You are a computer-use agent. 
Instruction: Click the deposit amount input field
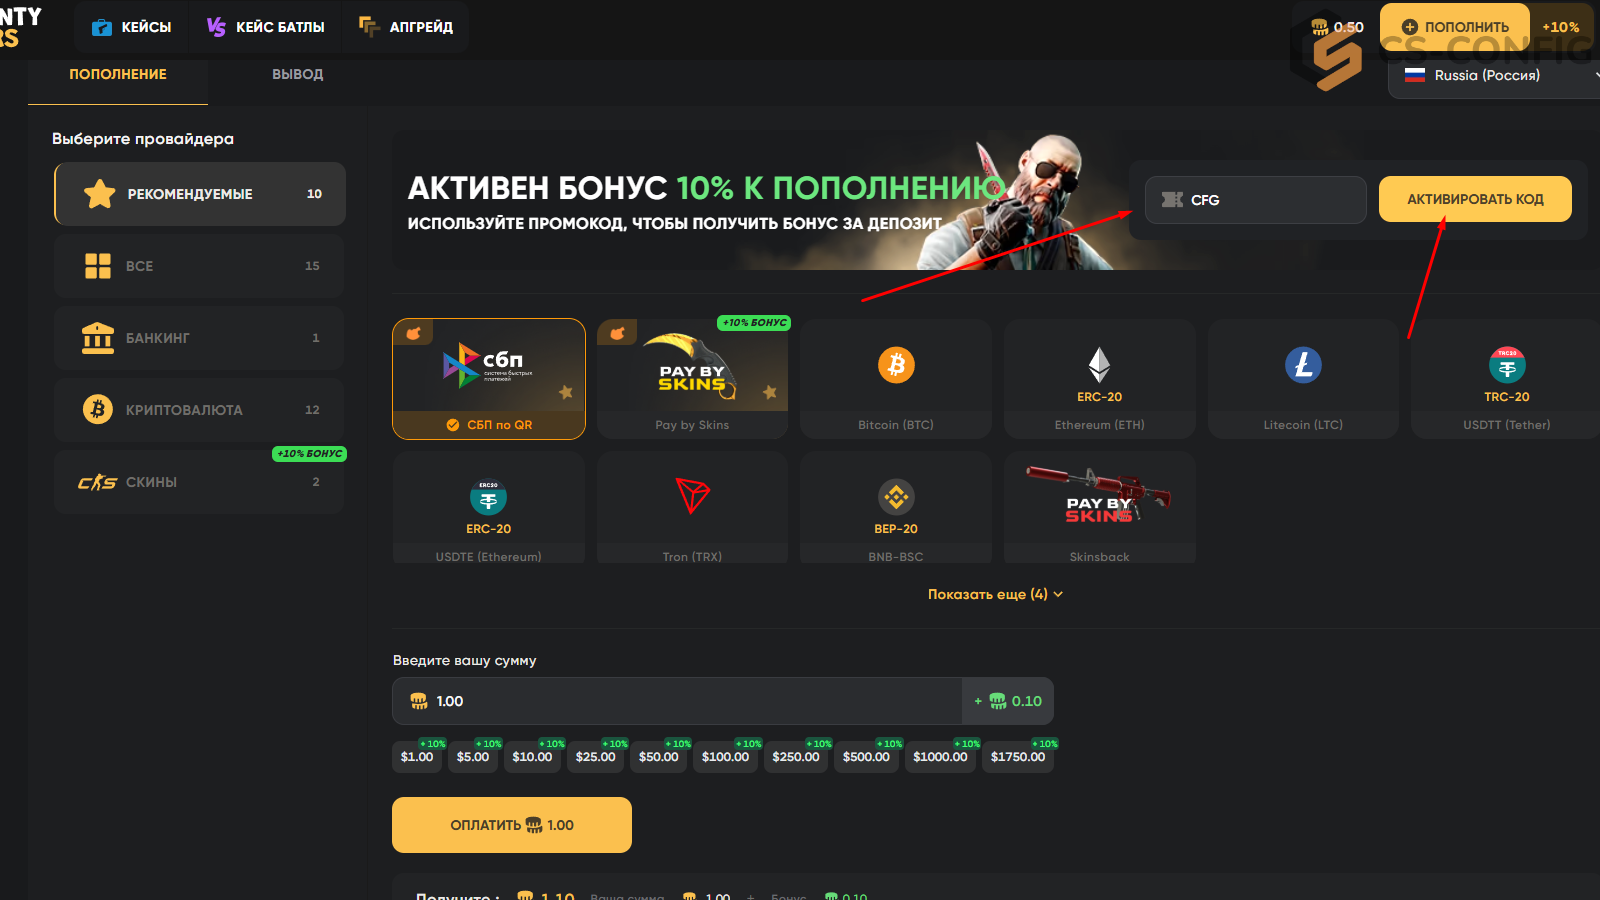click(x=677, y=701)
